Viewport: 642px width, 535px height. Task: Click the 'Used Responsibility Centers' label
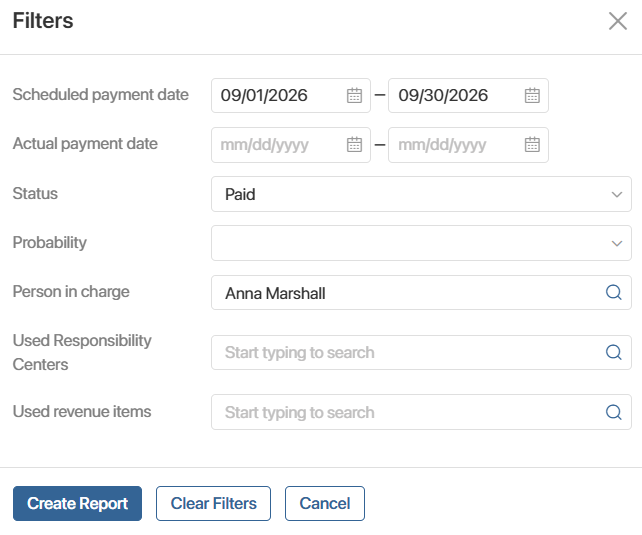[82, 352]
